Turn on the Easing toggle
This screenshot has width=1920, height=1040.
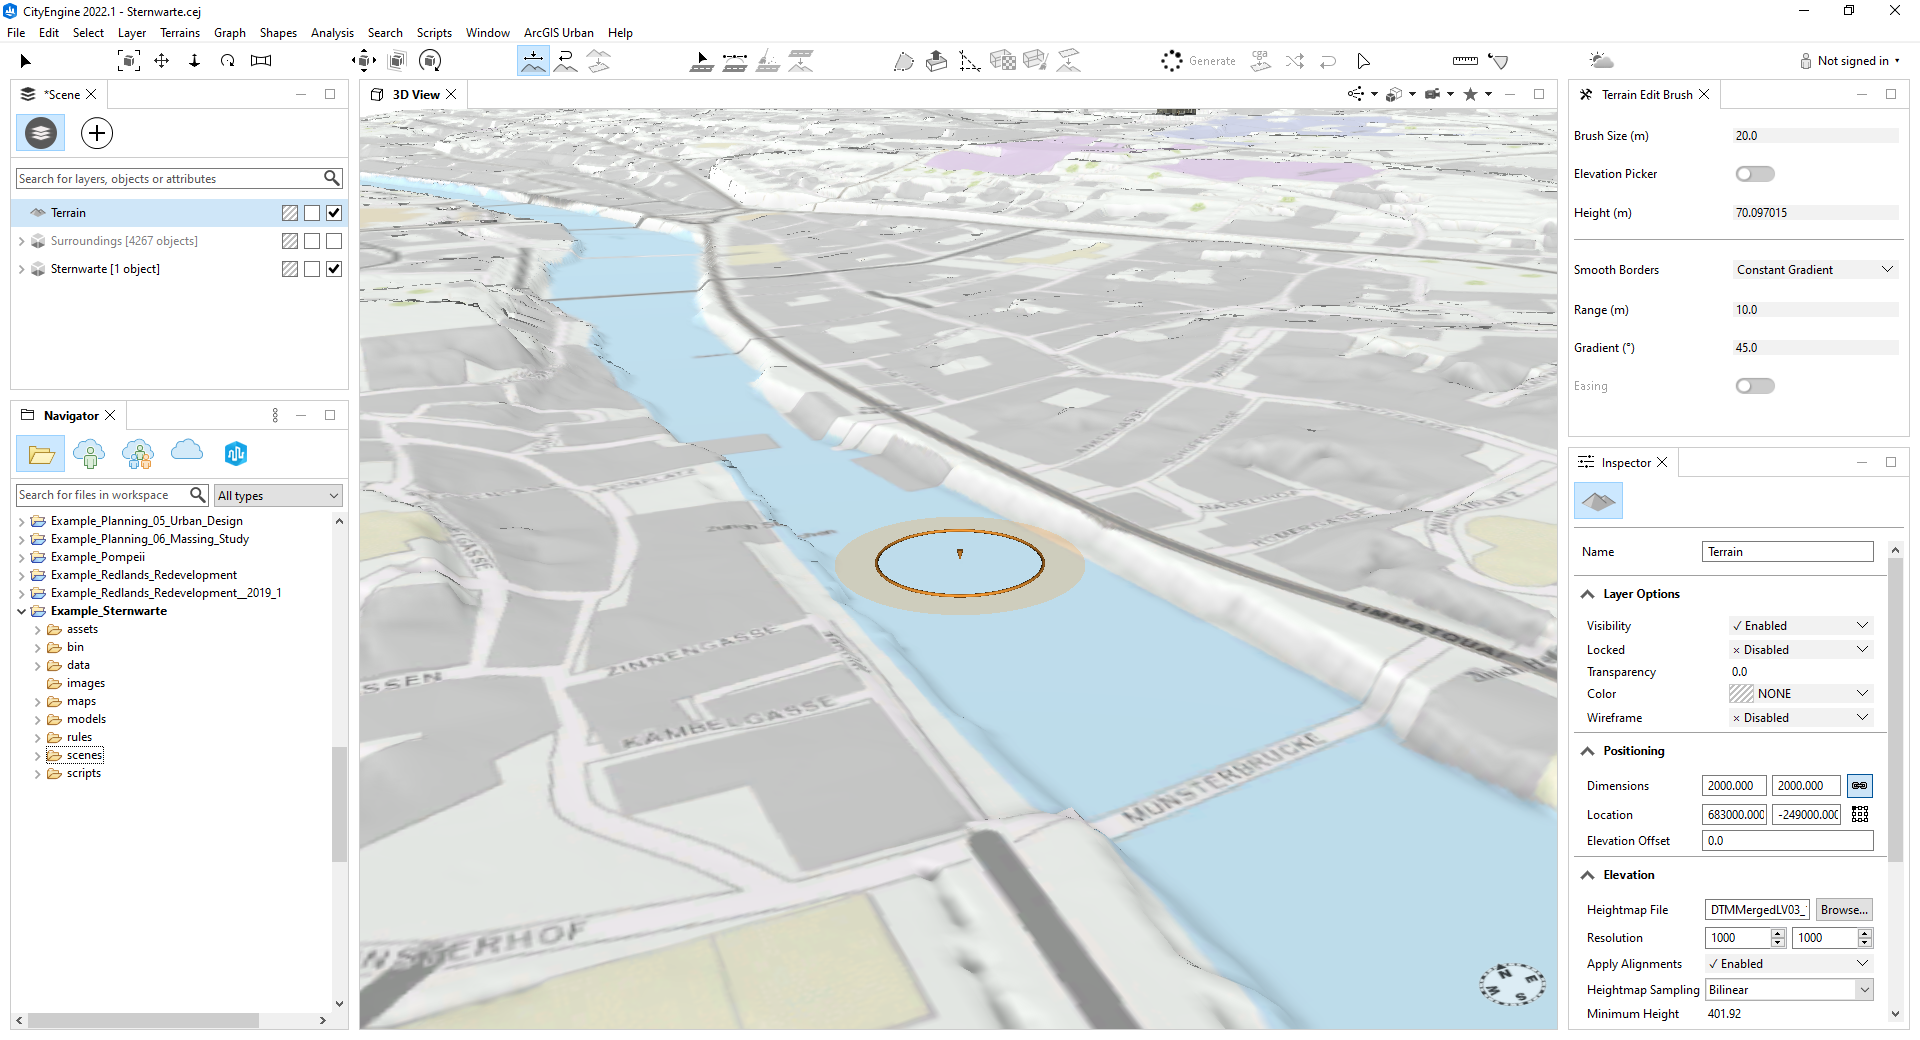1755,385
